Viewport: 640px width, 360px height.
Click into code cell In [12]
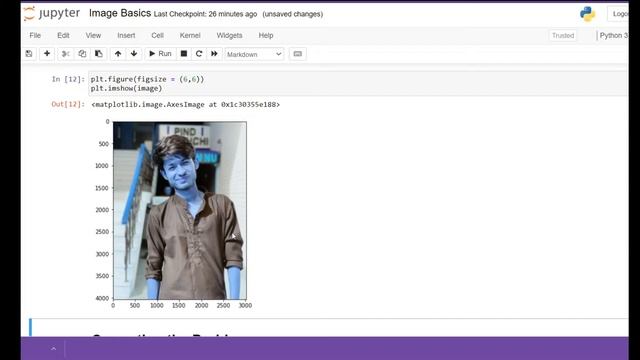pos(358,84)
